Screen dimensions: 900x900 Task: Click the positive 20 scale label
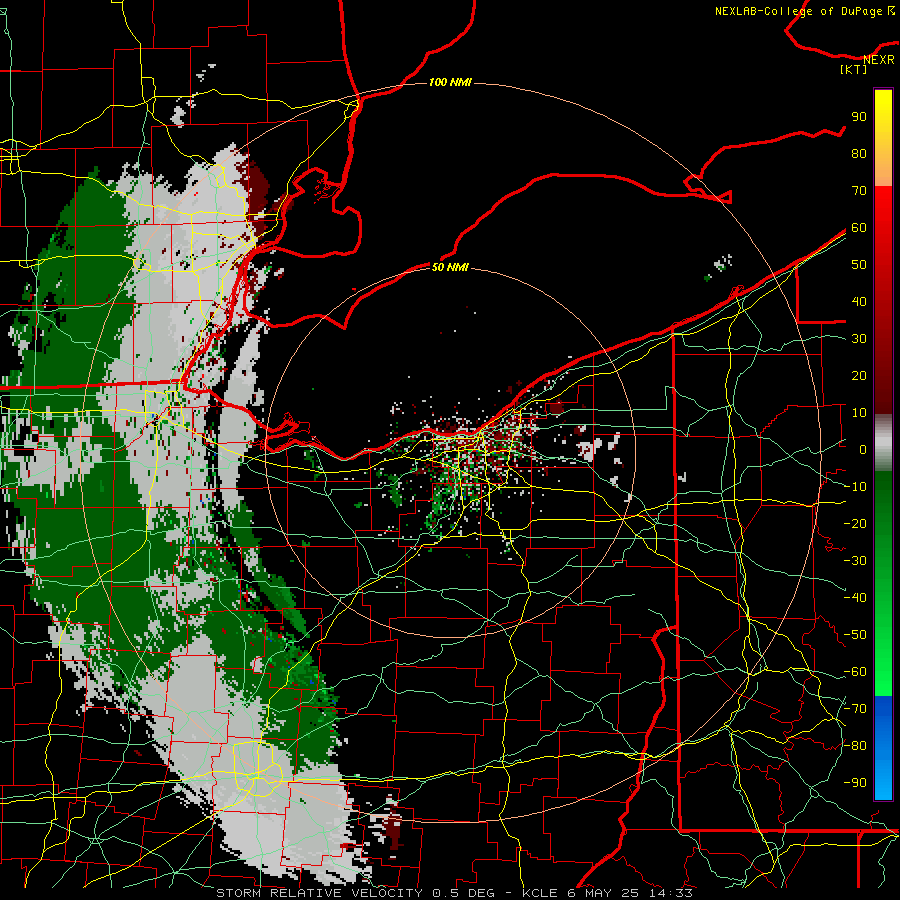(859, 375)
